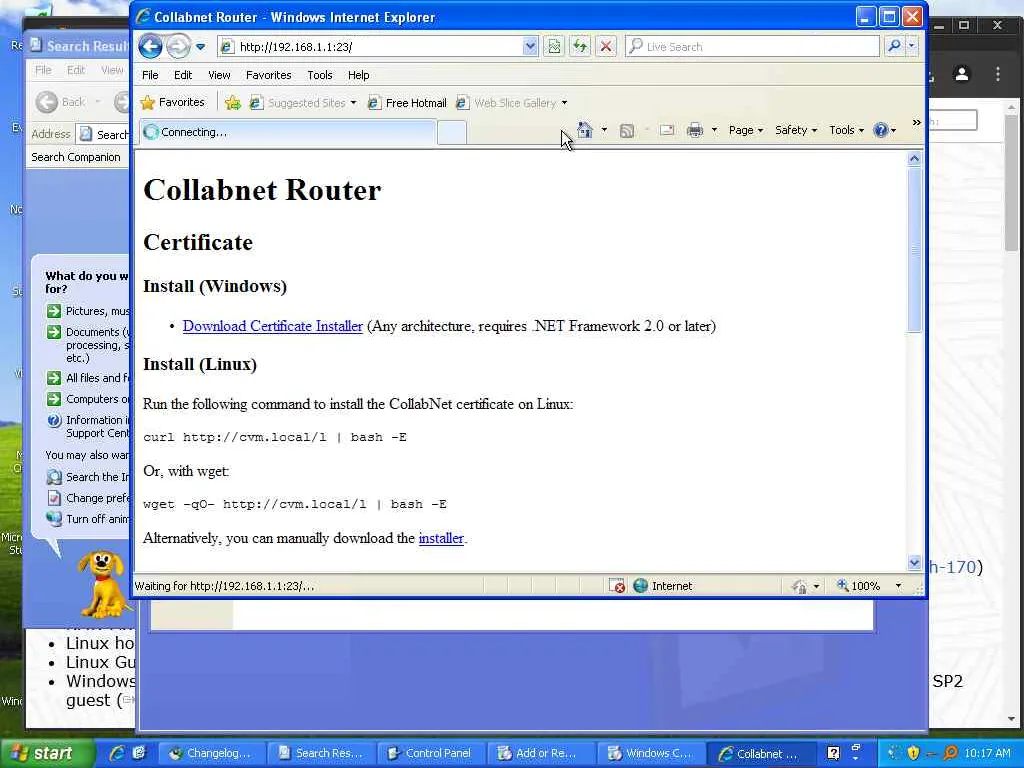Open the Page command menu
The width and height of the screenshot is (1024, 768).
tap(746, 130)
